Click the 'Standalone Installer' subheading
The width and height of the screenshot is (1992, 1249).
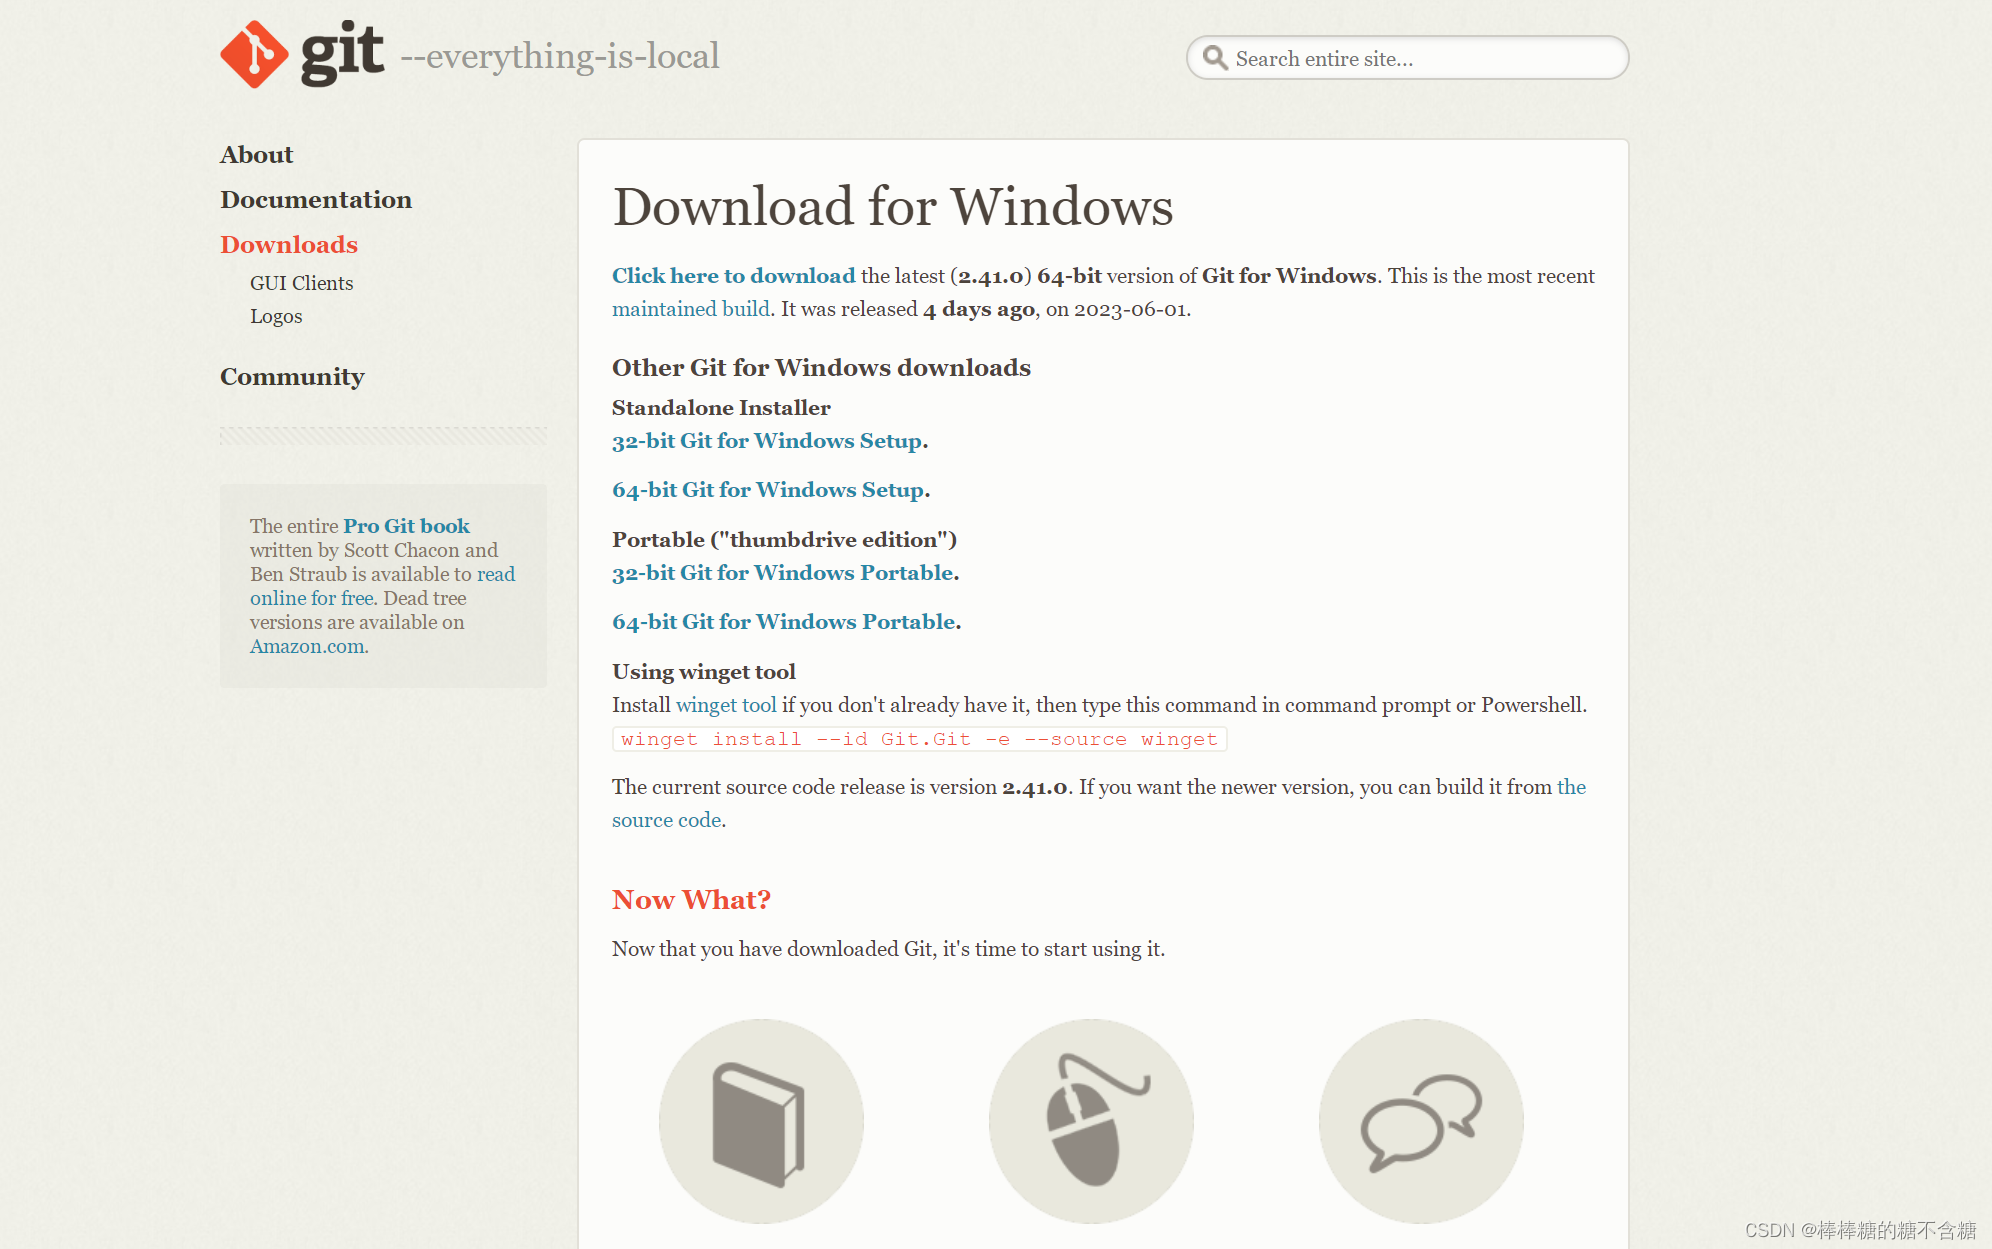tap(721, 408)
